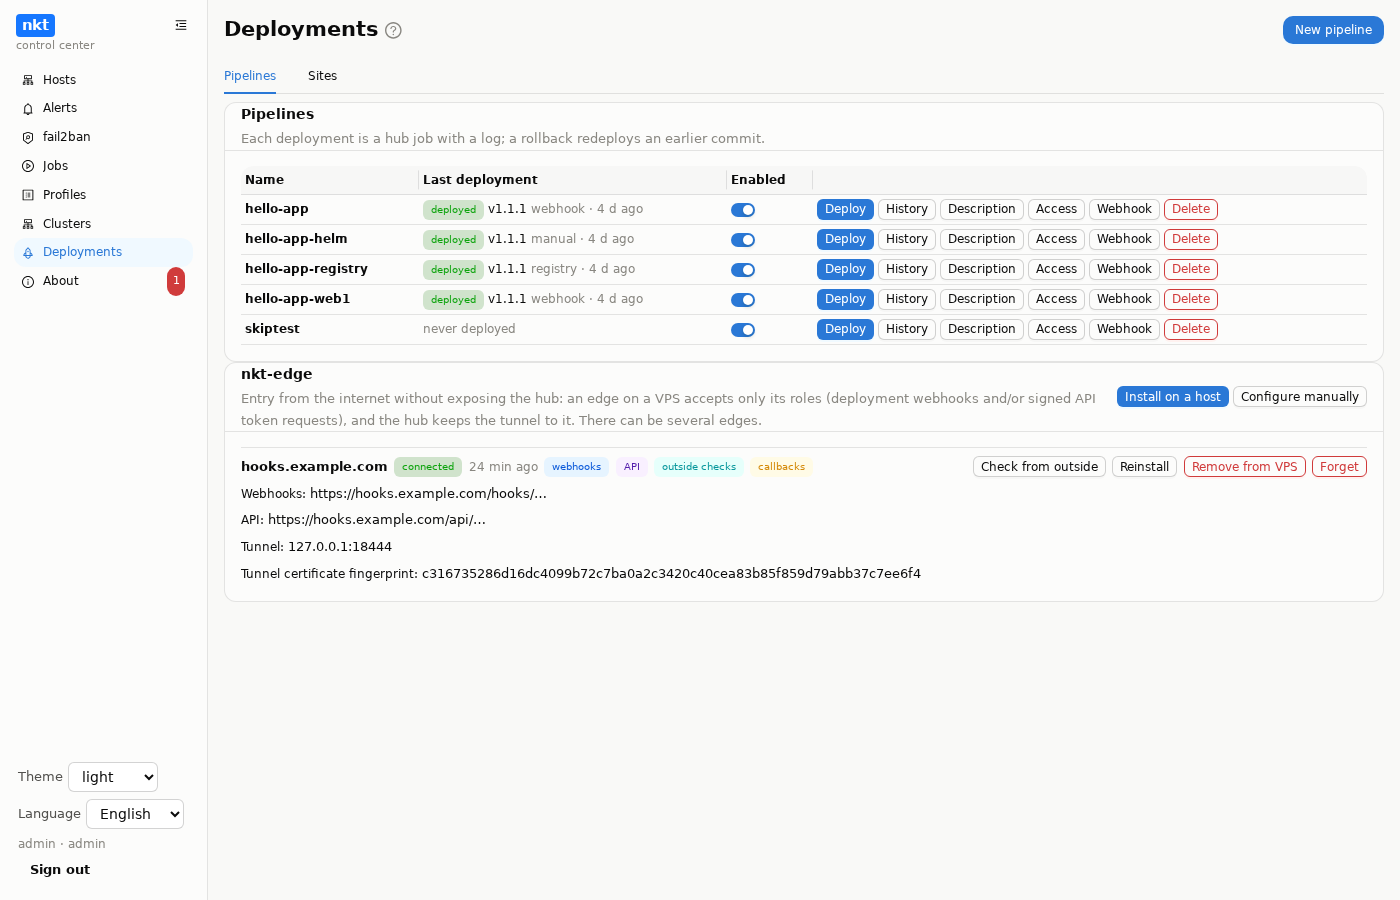This screenshot has width=1400, height=900.
Task: Disable the hello-app pipeline toggle
Action: tap(743, 210)
